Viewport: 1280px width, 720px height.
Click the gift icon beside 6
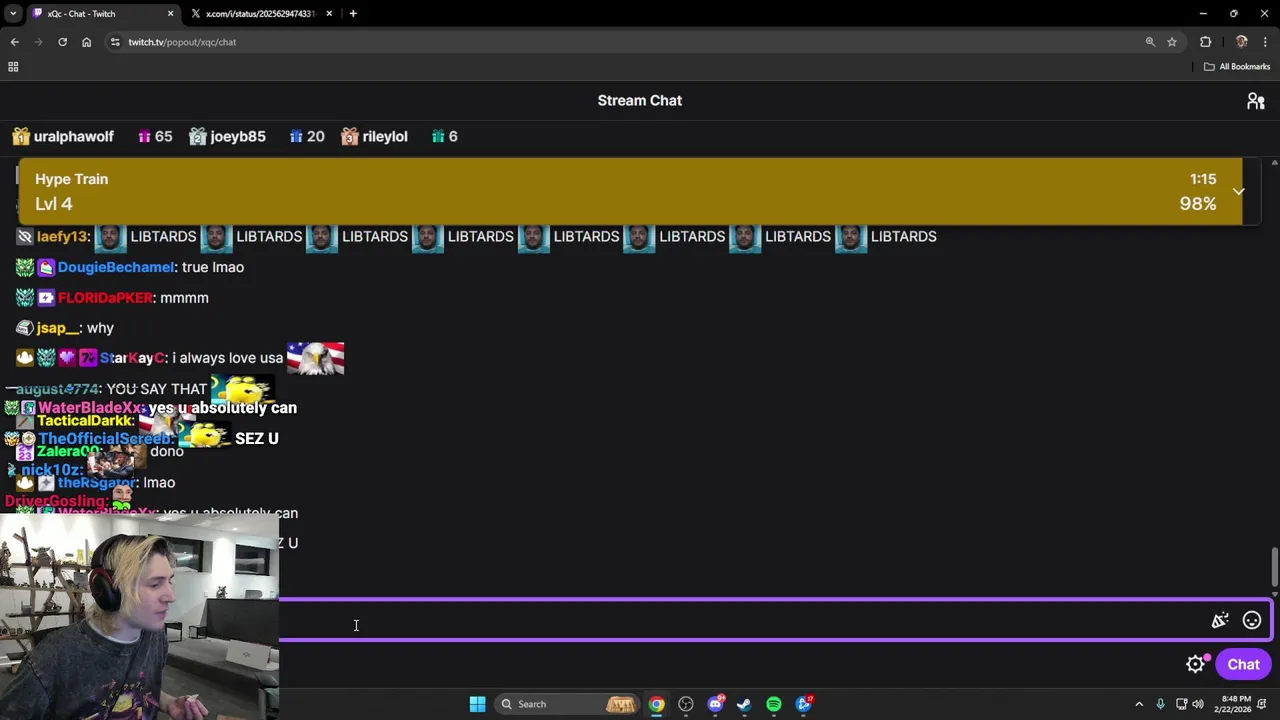tap(438, 137)
